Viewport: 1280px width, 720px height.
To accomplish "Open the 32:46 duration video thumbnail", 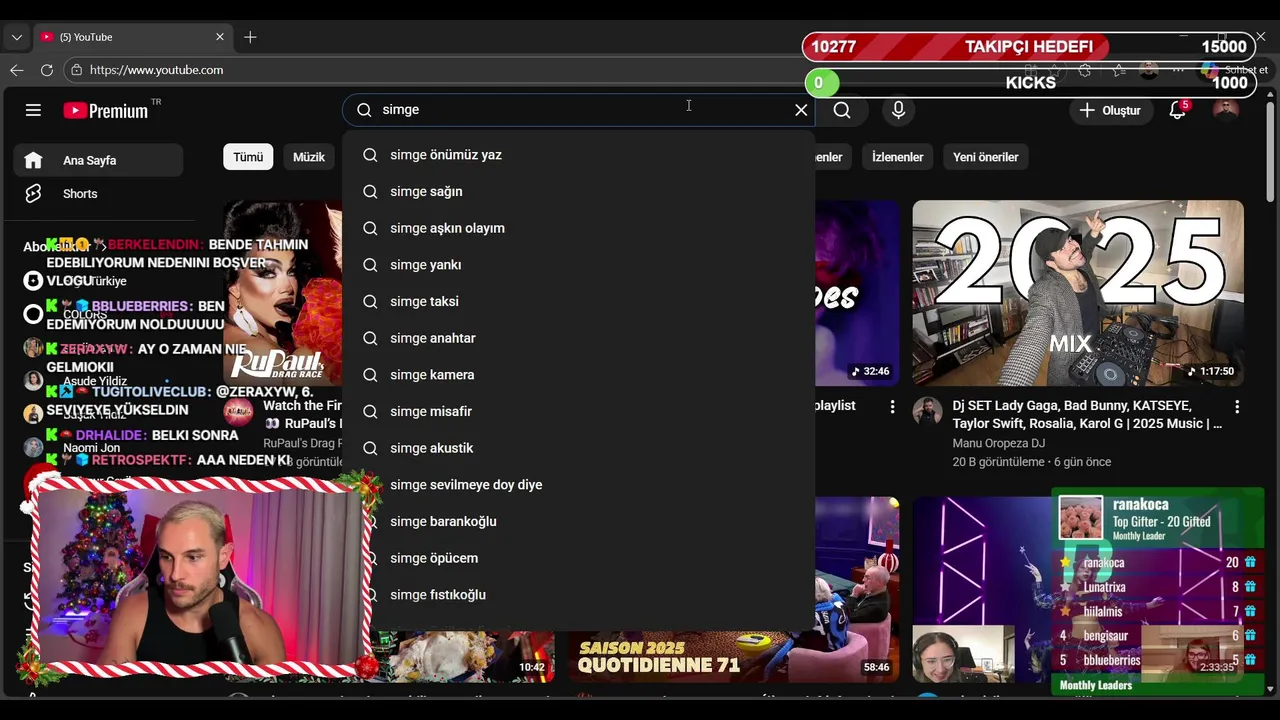I will click(x=857, y=293).
